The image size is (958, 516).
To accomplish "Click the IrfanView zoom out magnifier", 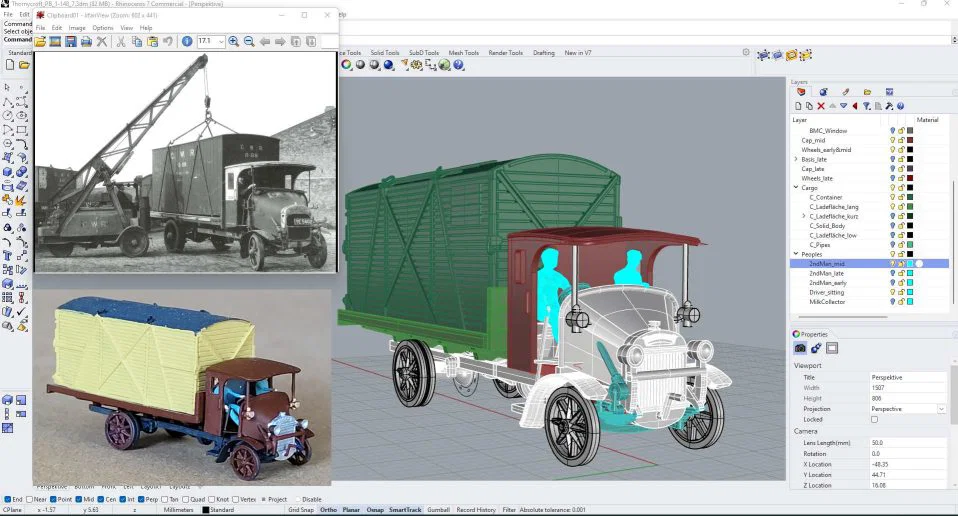I will [249, 41].
